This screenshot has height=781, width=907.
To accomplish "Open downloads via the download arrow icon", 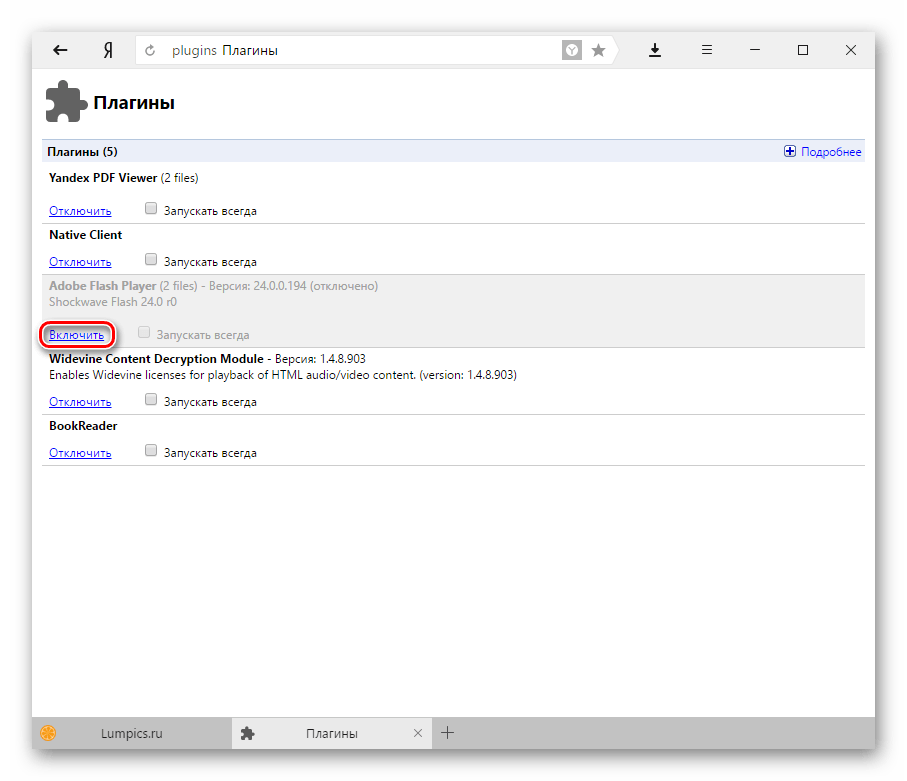I will (654, 50).
